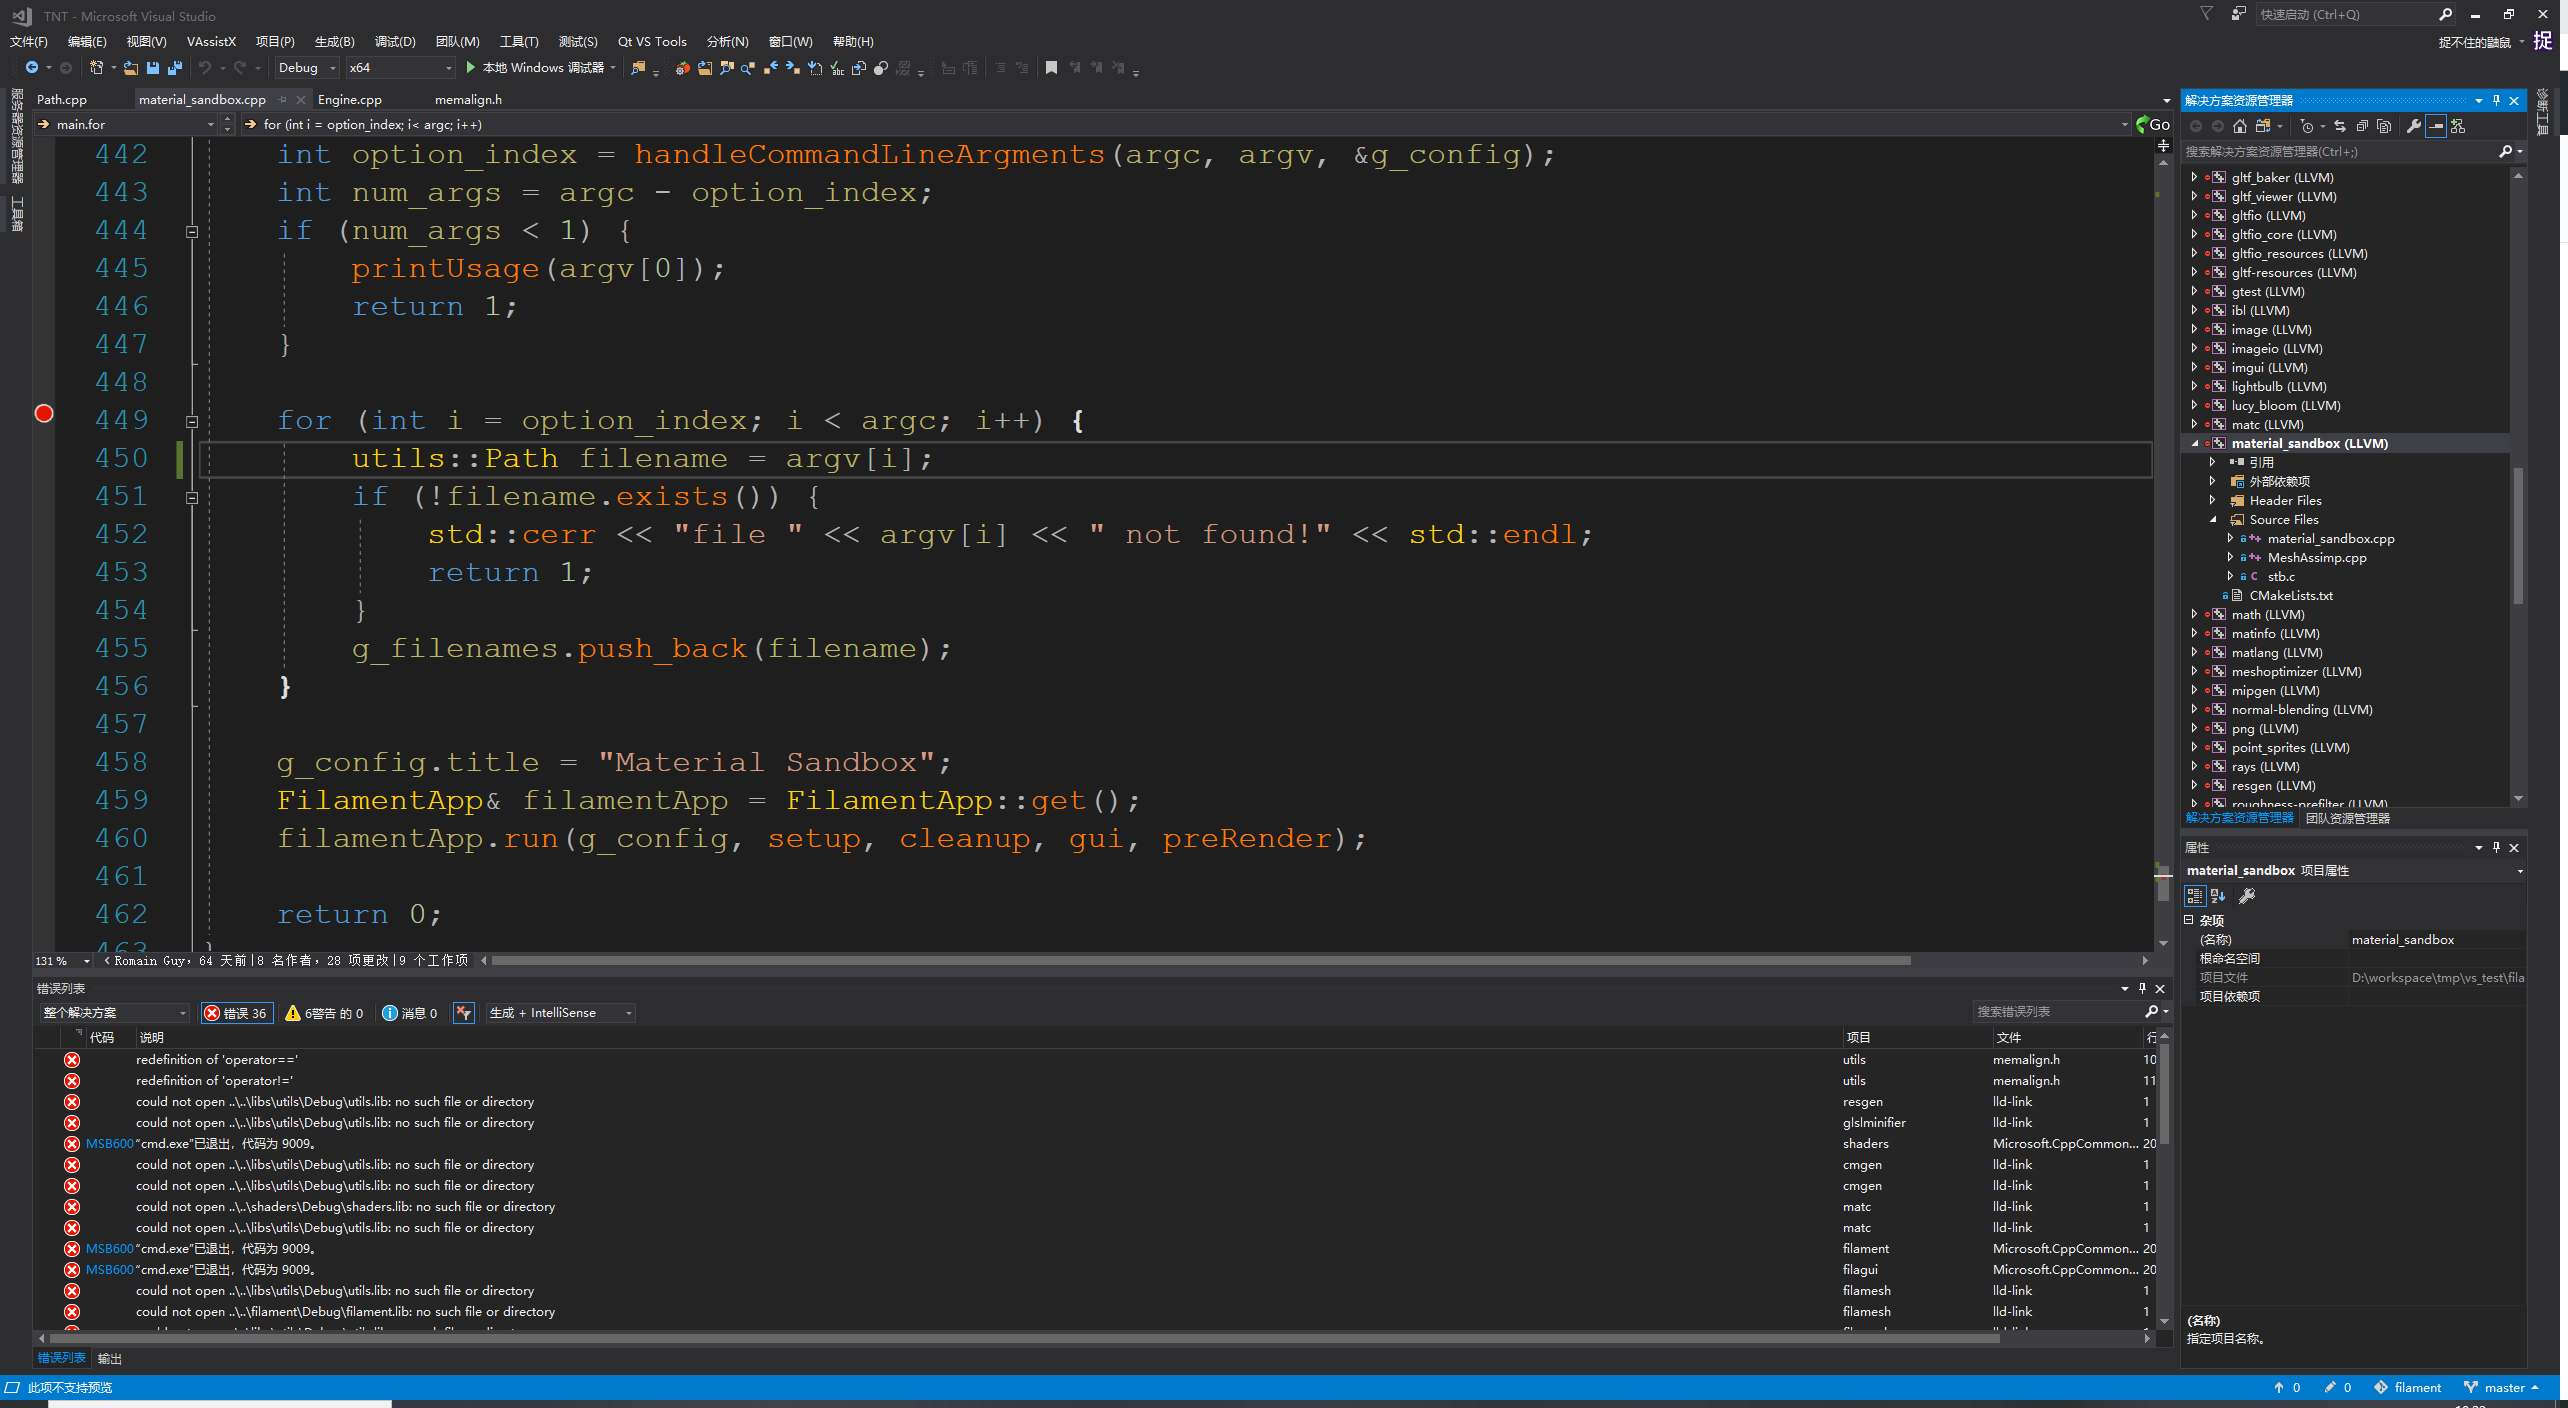Click the wrench Properties icon in the Solution Explorer
This screenshot has height=1408, width=2568.
[2414, 126]
